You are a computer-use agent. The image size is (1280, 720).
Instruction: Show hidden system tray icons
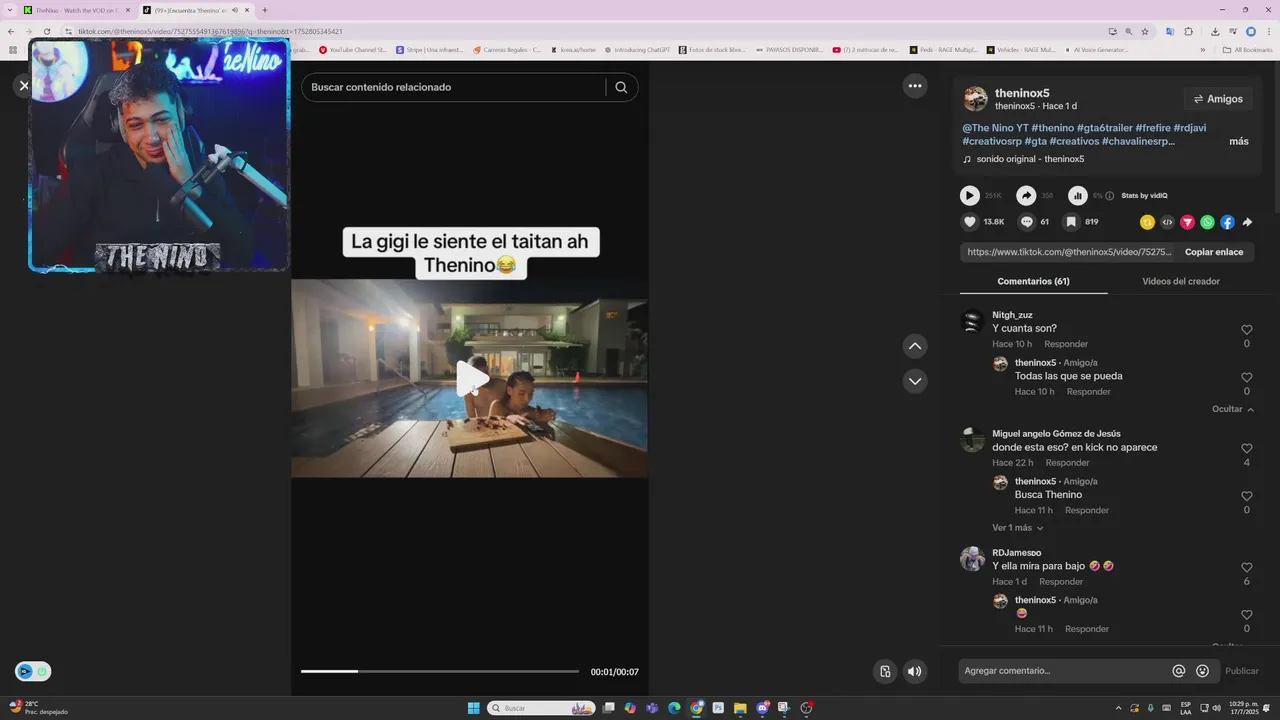[x=1118, y=708]
